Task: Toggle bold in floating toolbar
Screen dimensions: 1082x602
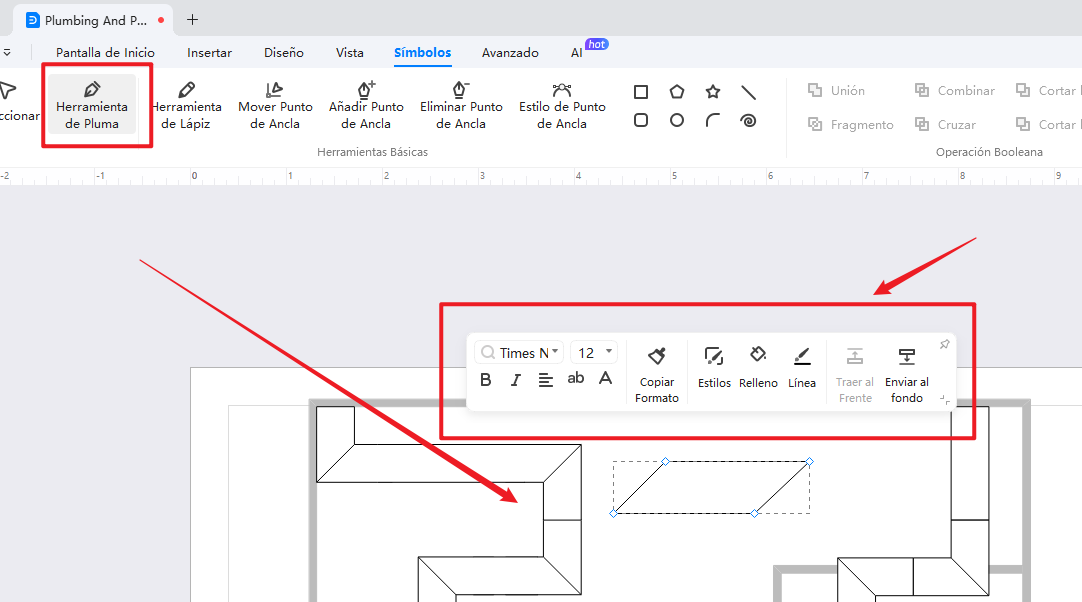Action: point(486,379)
